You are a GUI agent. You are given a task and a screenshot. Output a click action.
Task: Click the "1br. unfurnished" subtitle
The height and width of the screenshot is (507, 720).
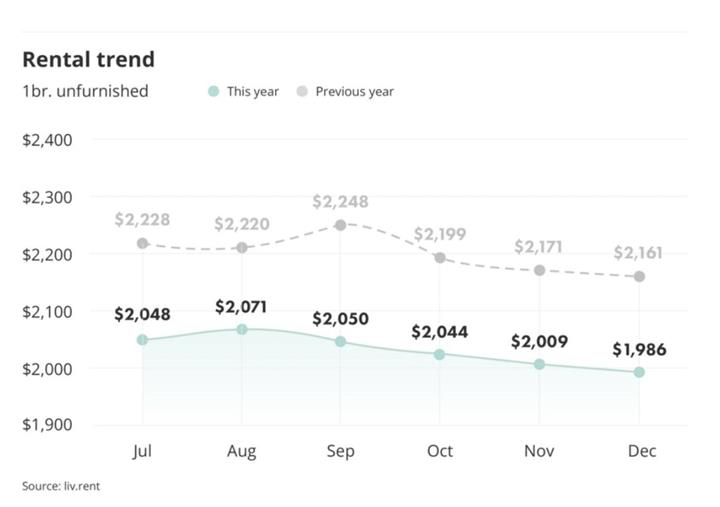pyautogui.click(x=85, y=91)
